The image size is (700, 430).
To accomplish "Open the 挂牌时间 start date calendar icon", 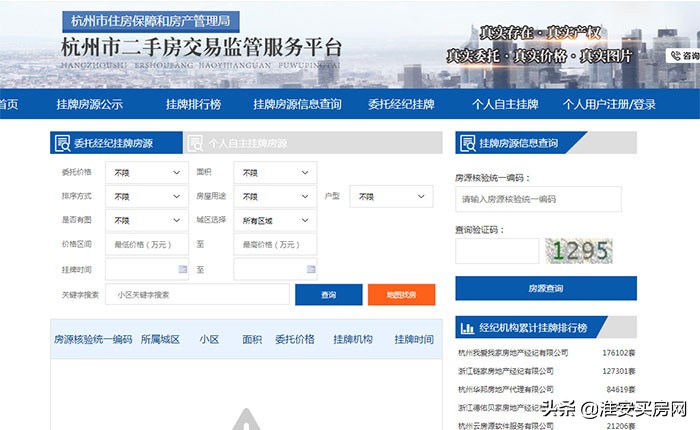I will coord(183,269).
